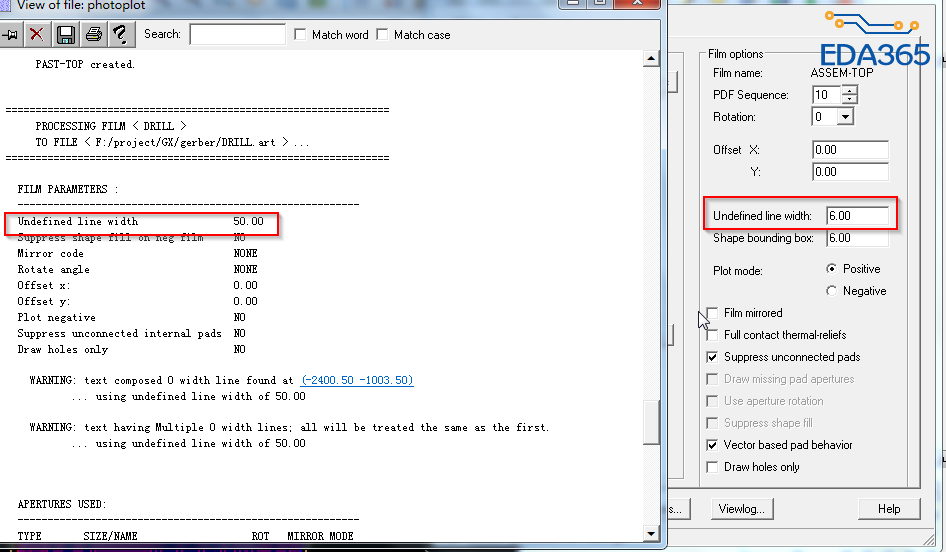
Task: Click the Shape bounding box field
Action: [x=857, y=238]
